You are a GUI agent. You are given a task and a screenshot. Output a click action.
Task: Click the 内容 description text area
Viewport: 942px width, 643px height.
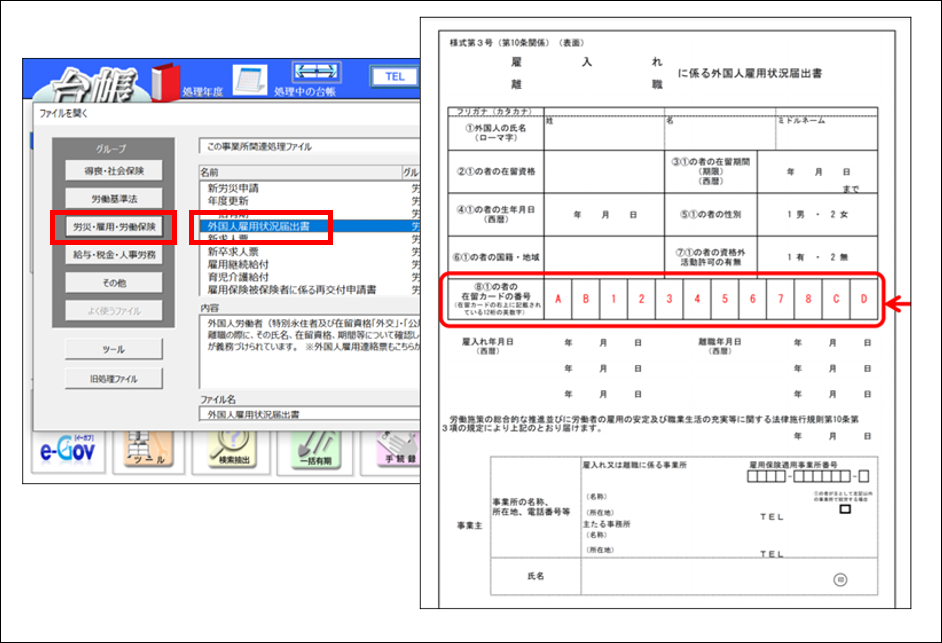coord(309,351)
